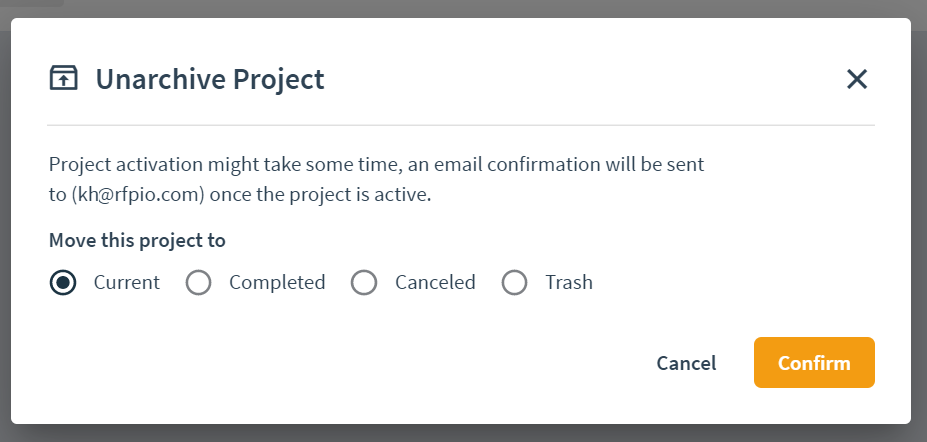Image resolution: width=927 pixels, height=442 pixels.
Task: Click the dimmed backdrop below the dialog
Action: (x=464, y=434)
